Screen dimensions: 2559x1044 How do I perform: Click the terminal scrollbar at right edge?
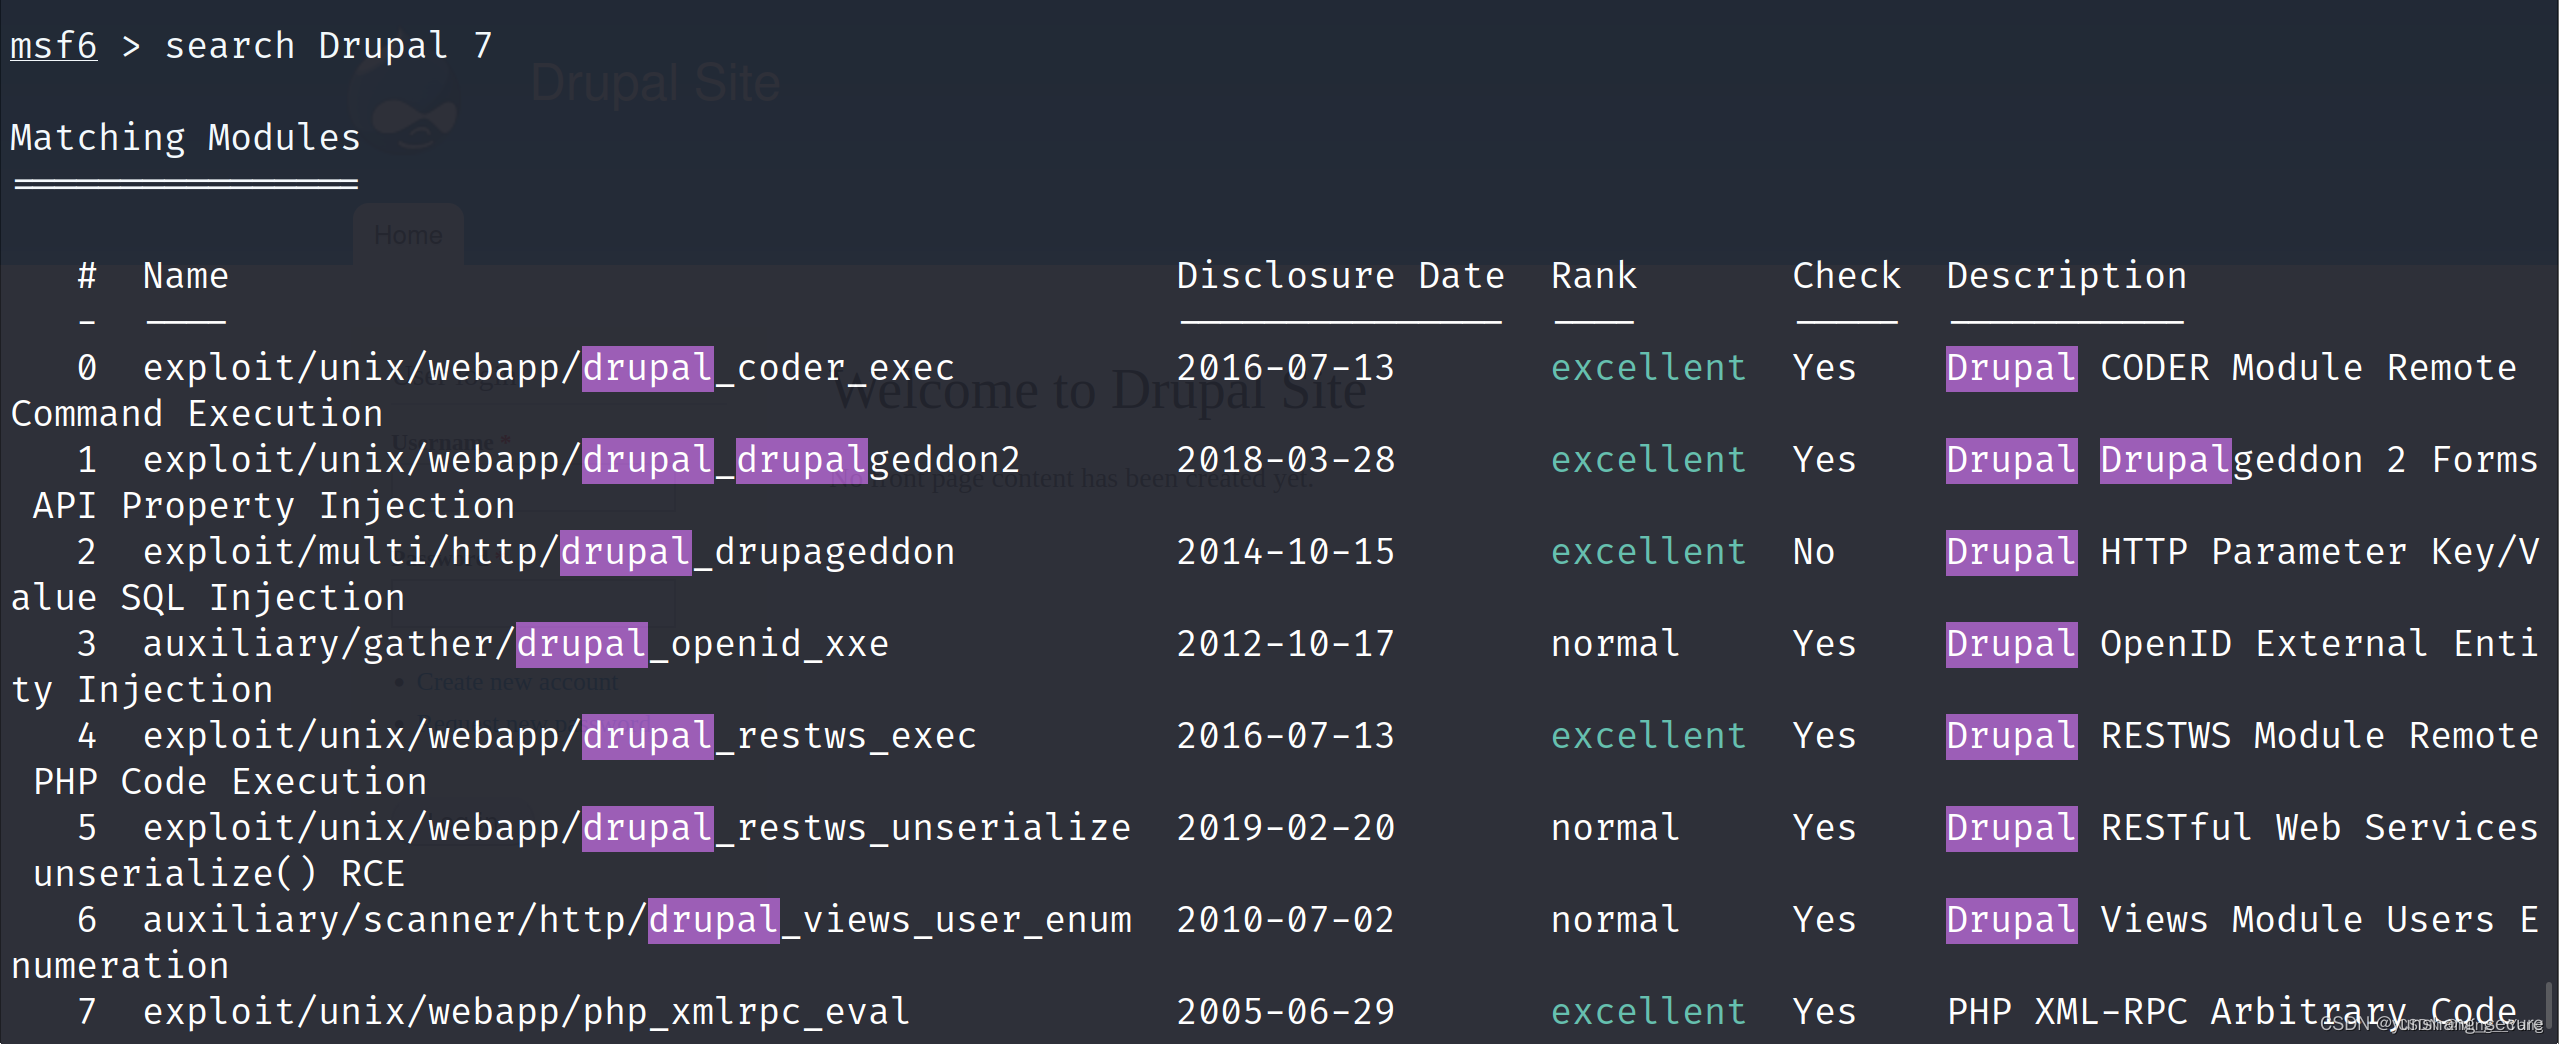click(x=2549, y=1005)
